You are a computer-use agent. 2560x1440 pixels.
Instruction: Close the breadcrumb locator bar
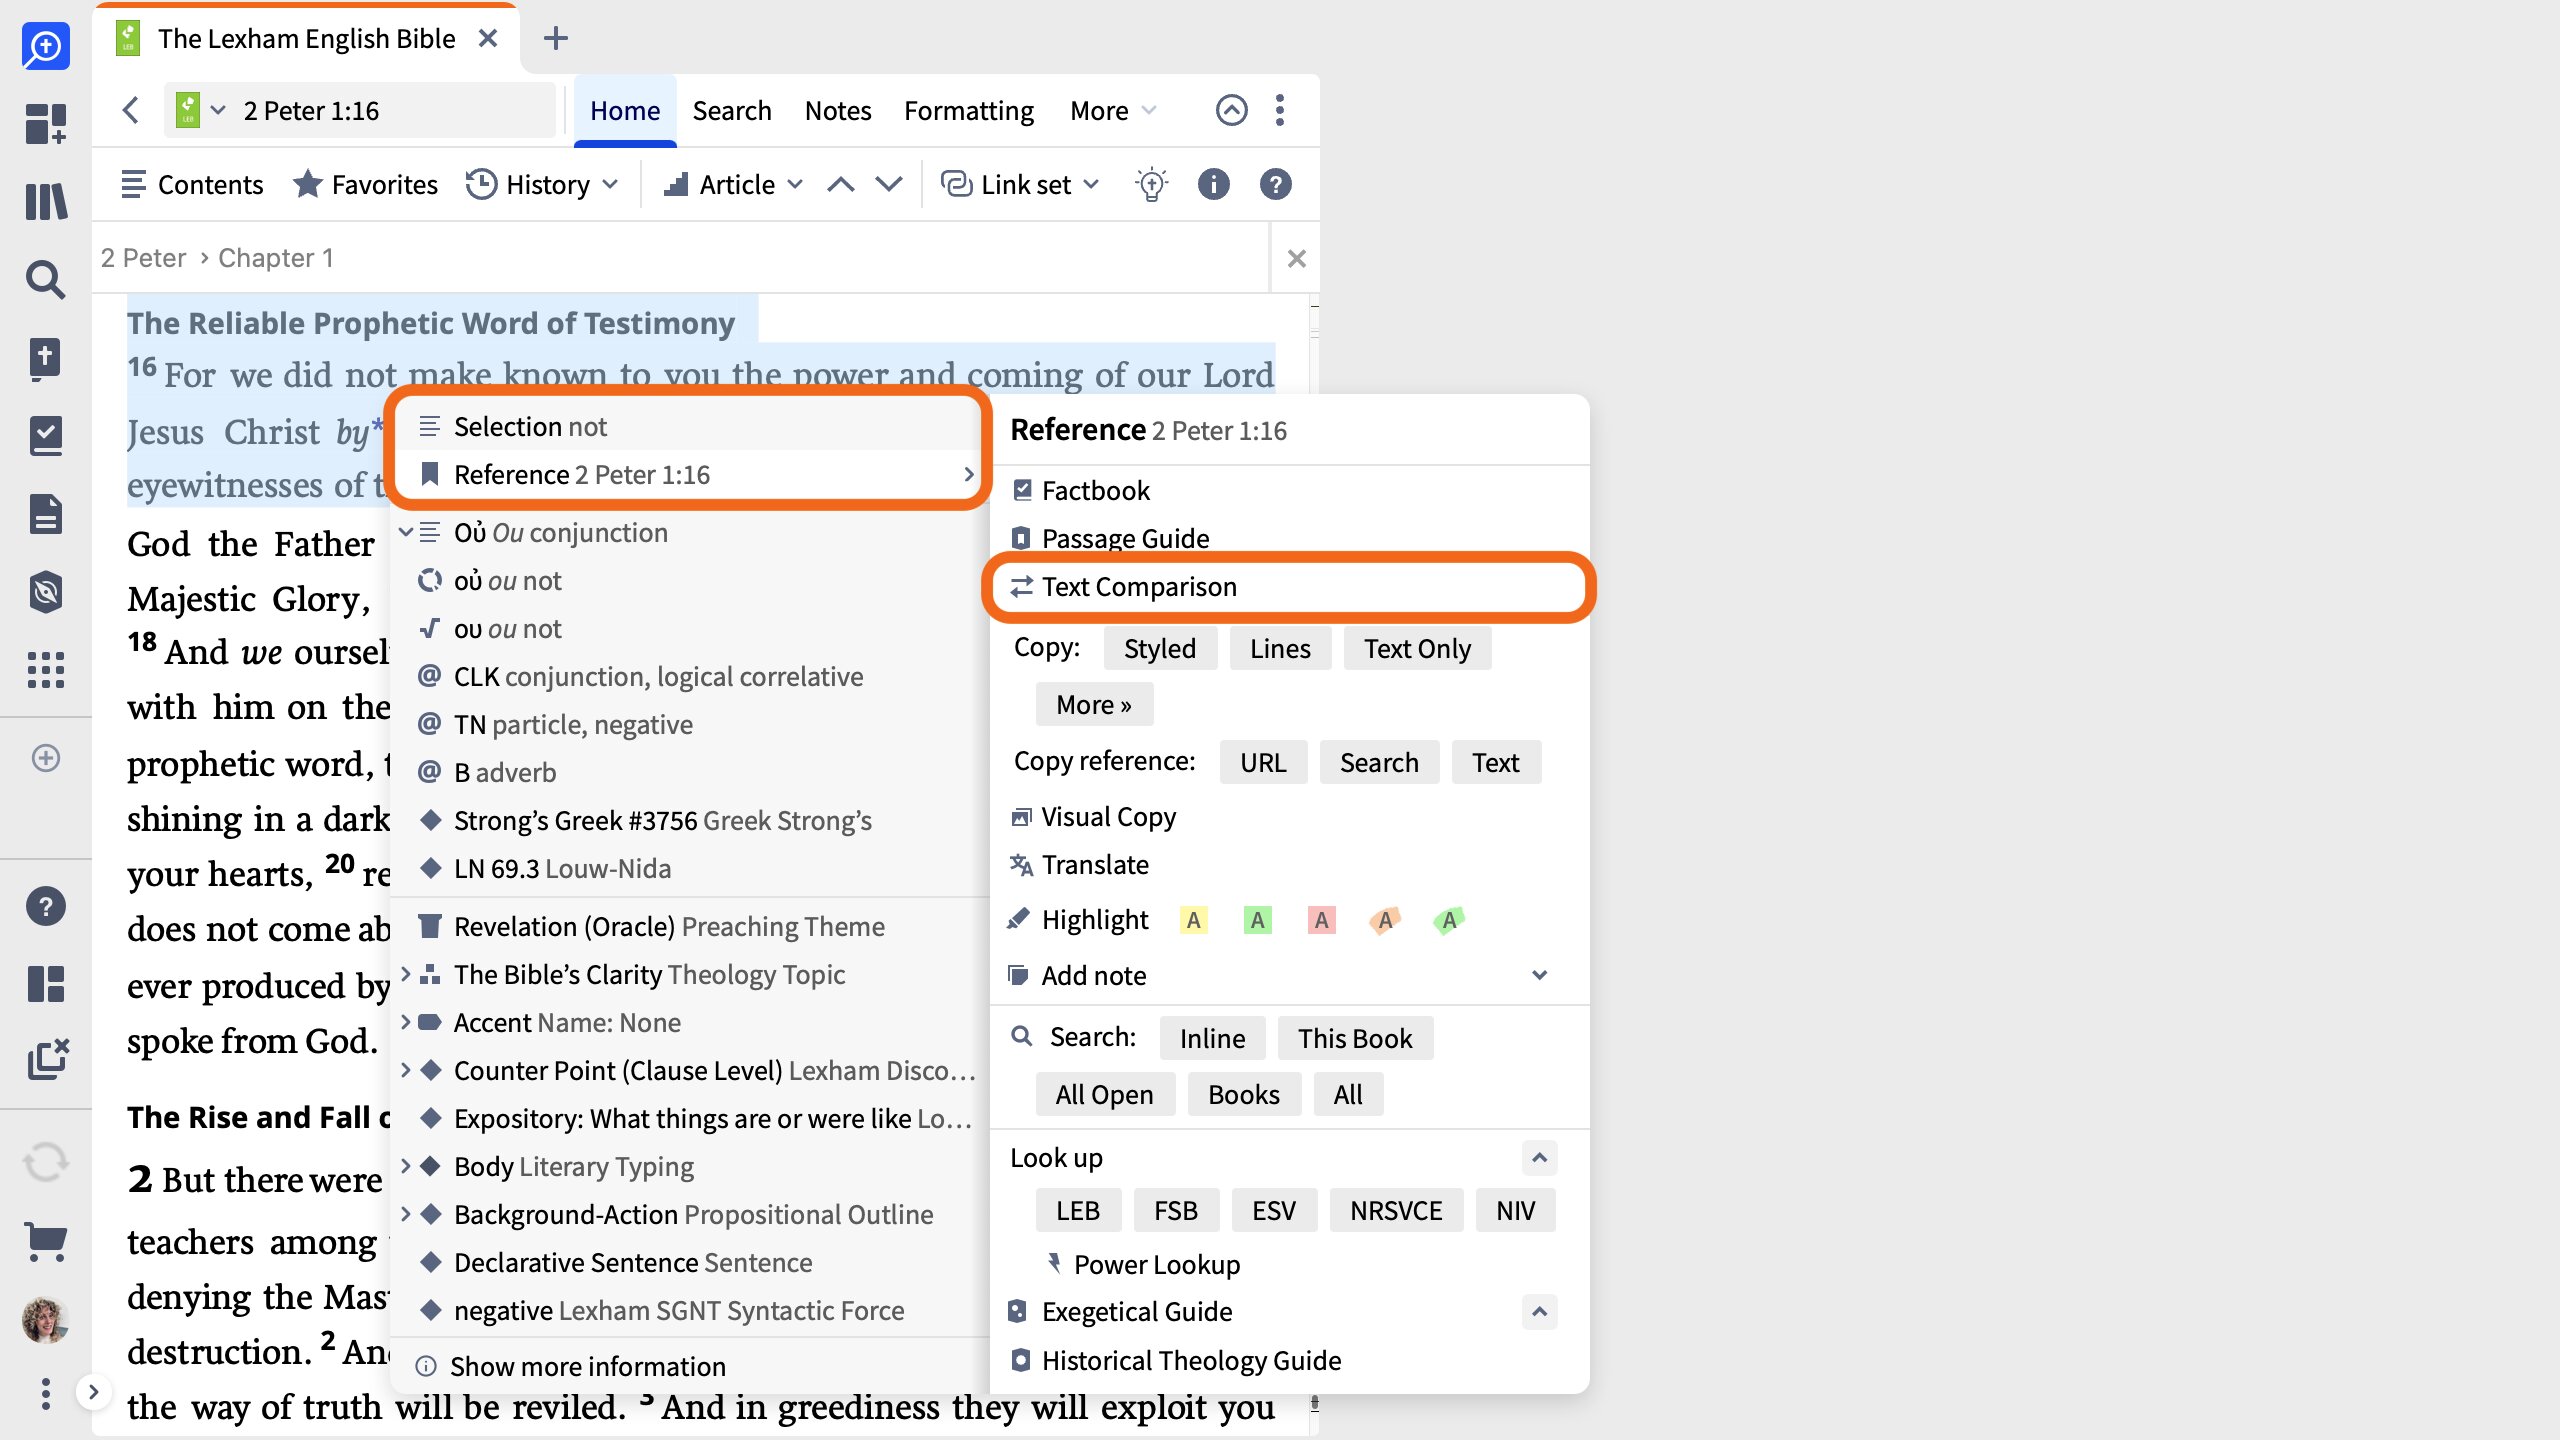1296,258
